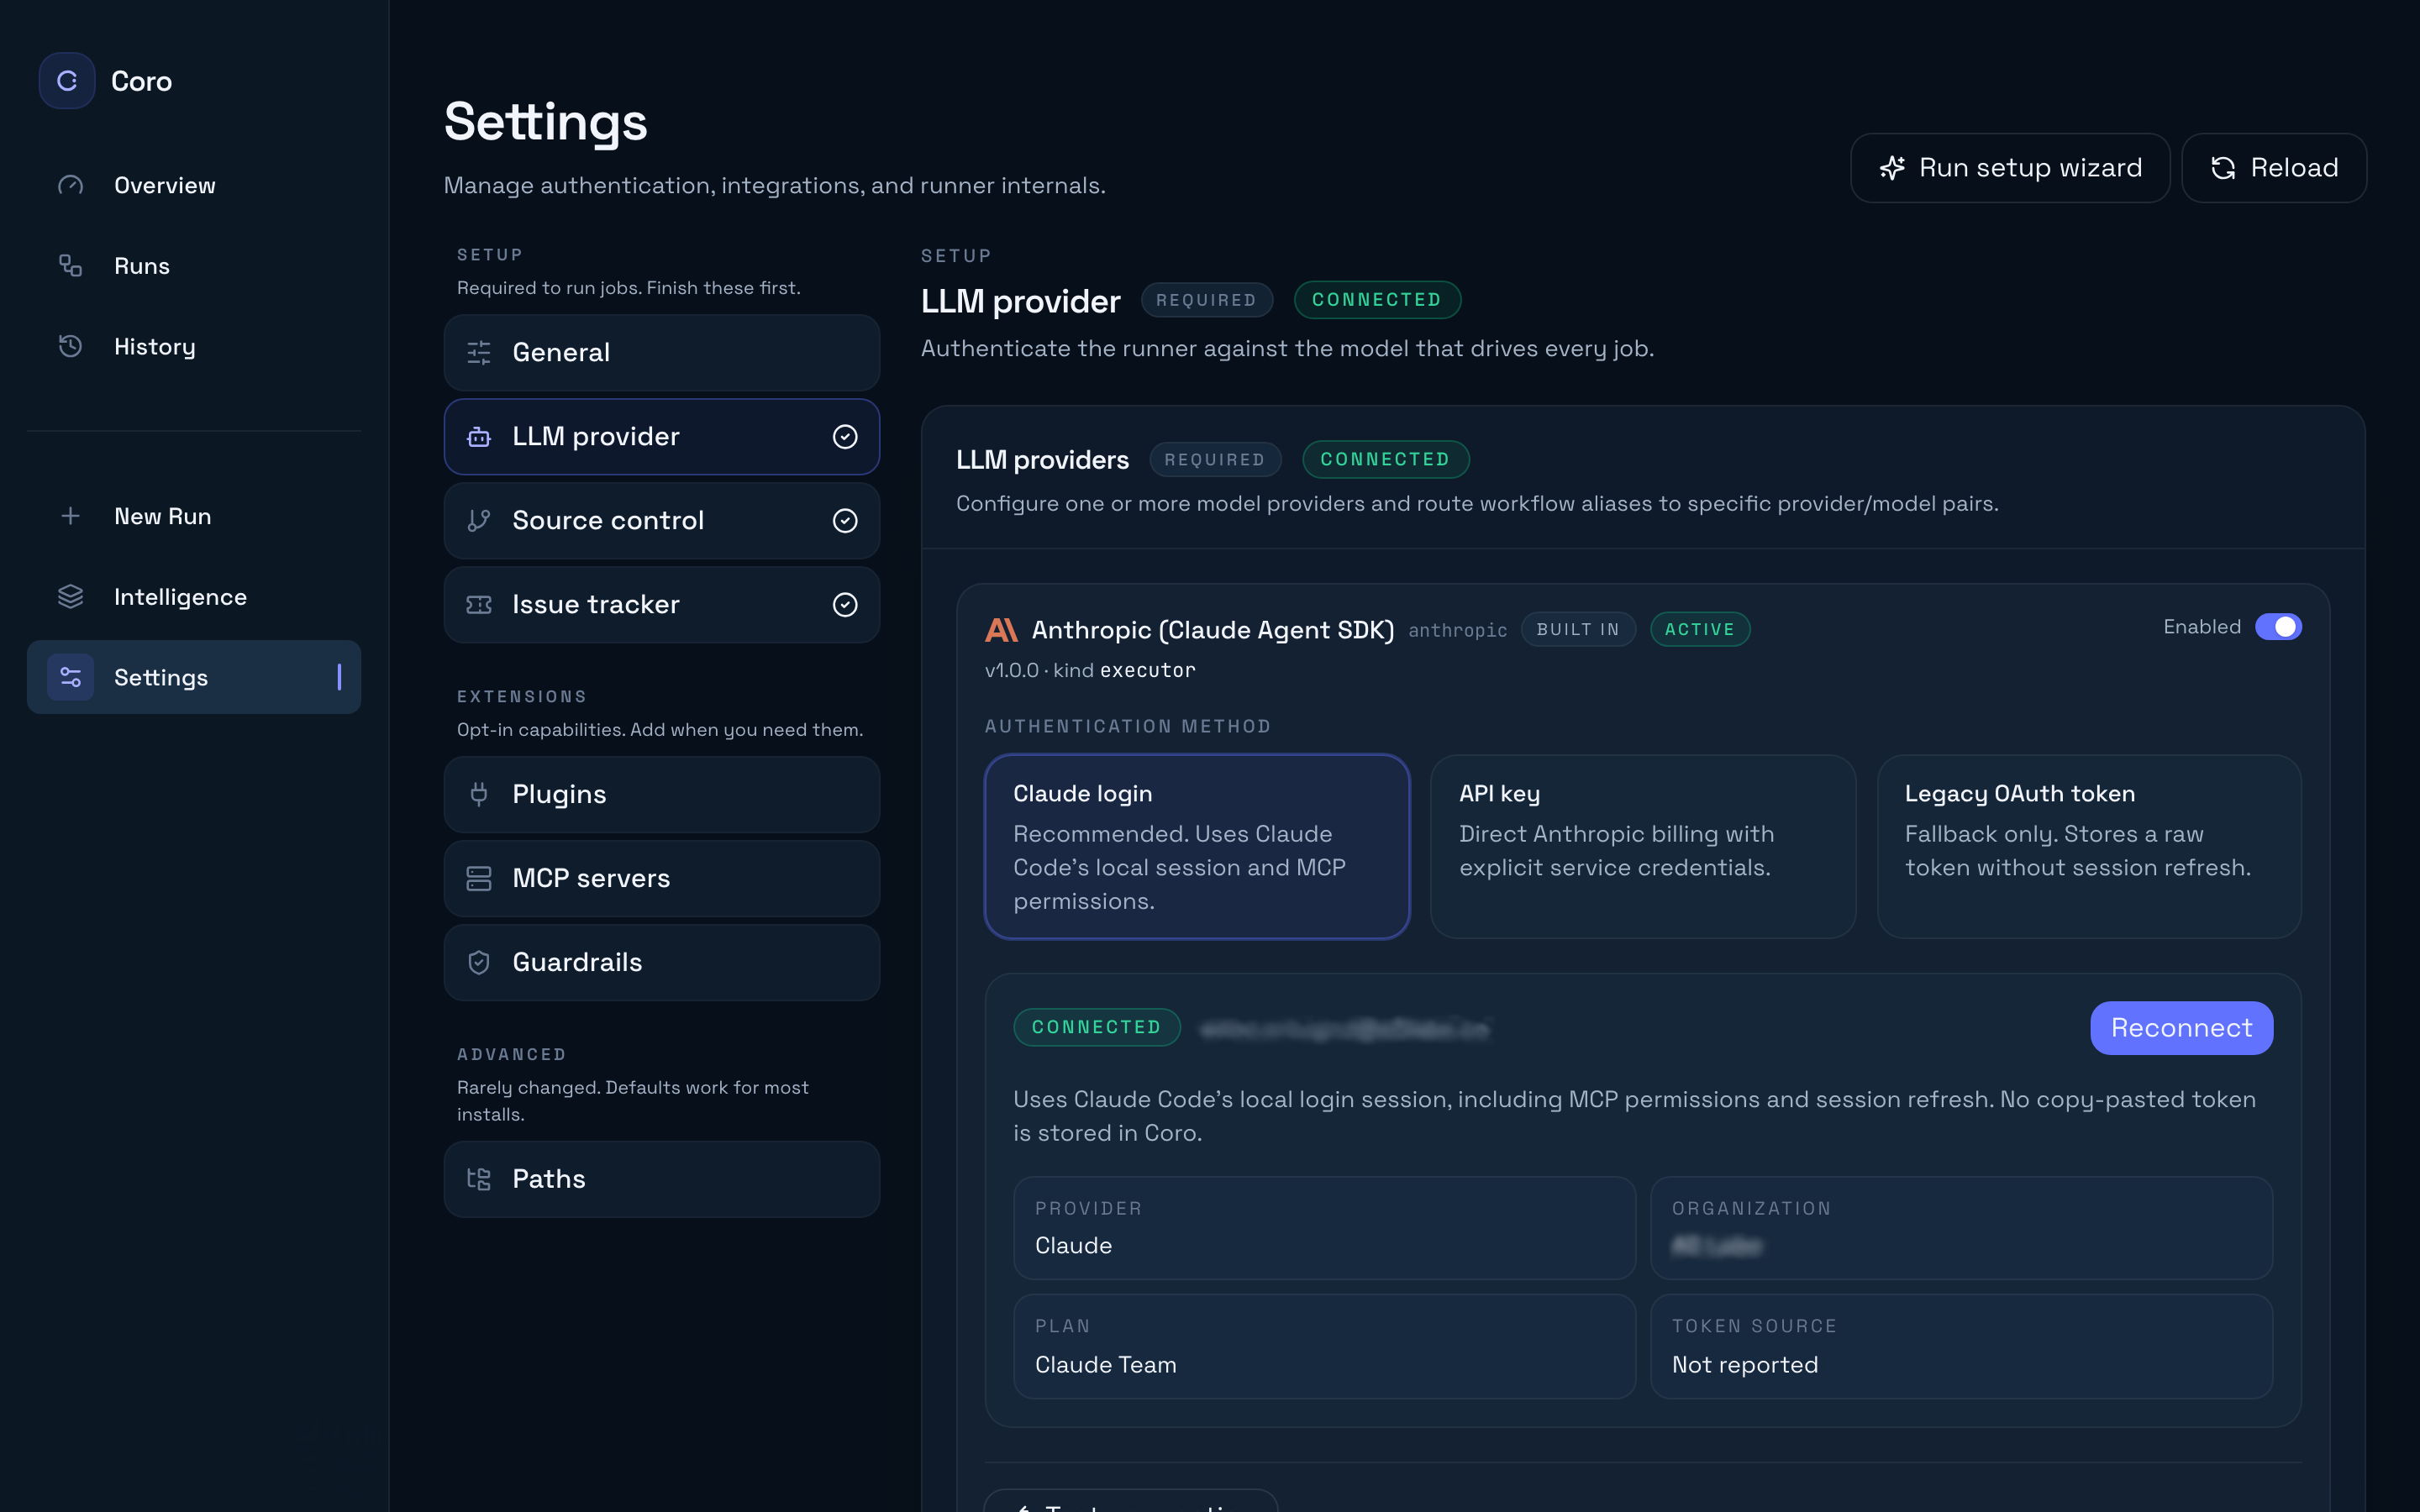Click the Plan field showing Claude Team
The height and width of the screenshot is (1512, 2420).
[x=1324, y=1346]
